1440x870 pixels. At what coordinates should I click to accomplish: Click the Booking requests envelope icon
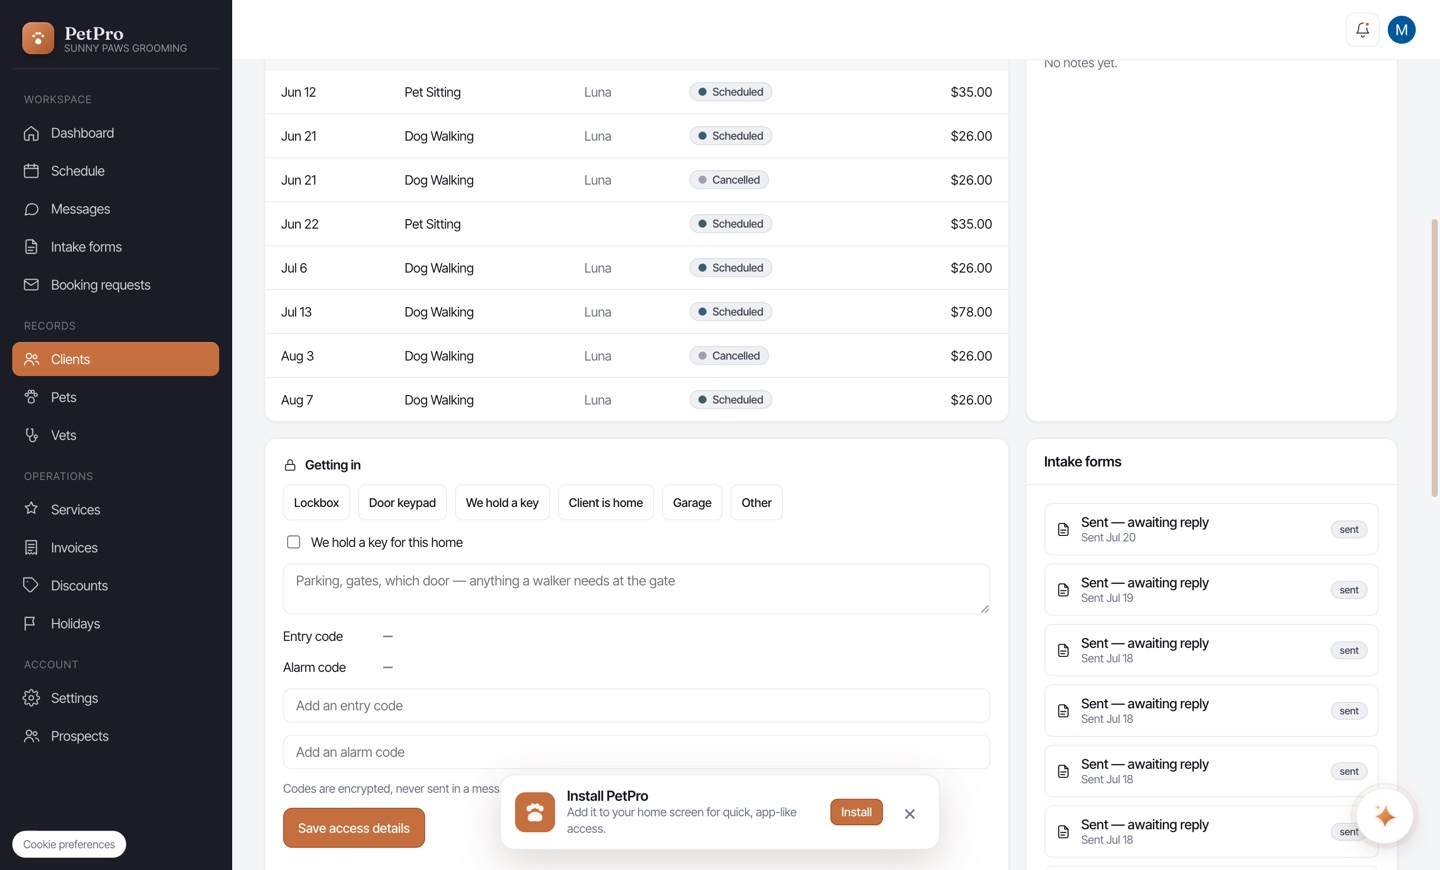31,285
